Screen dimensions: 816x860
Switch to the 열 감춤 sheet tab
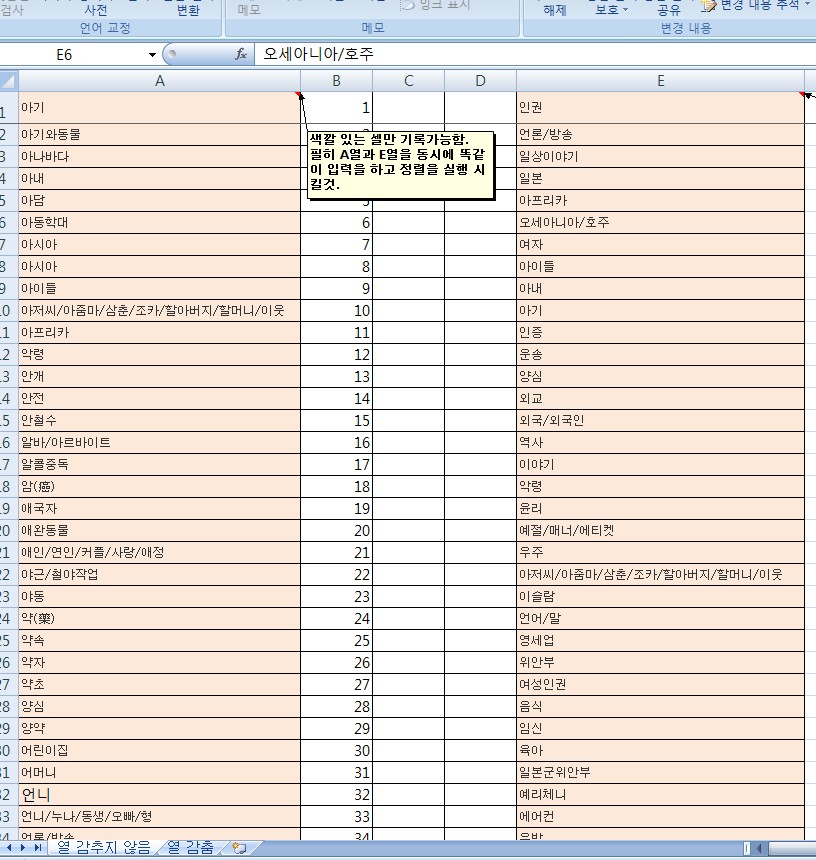tap(190, 848)
